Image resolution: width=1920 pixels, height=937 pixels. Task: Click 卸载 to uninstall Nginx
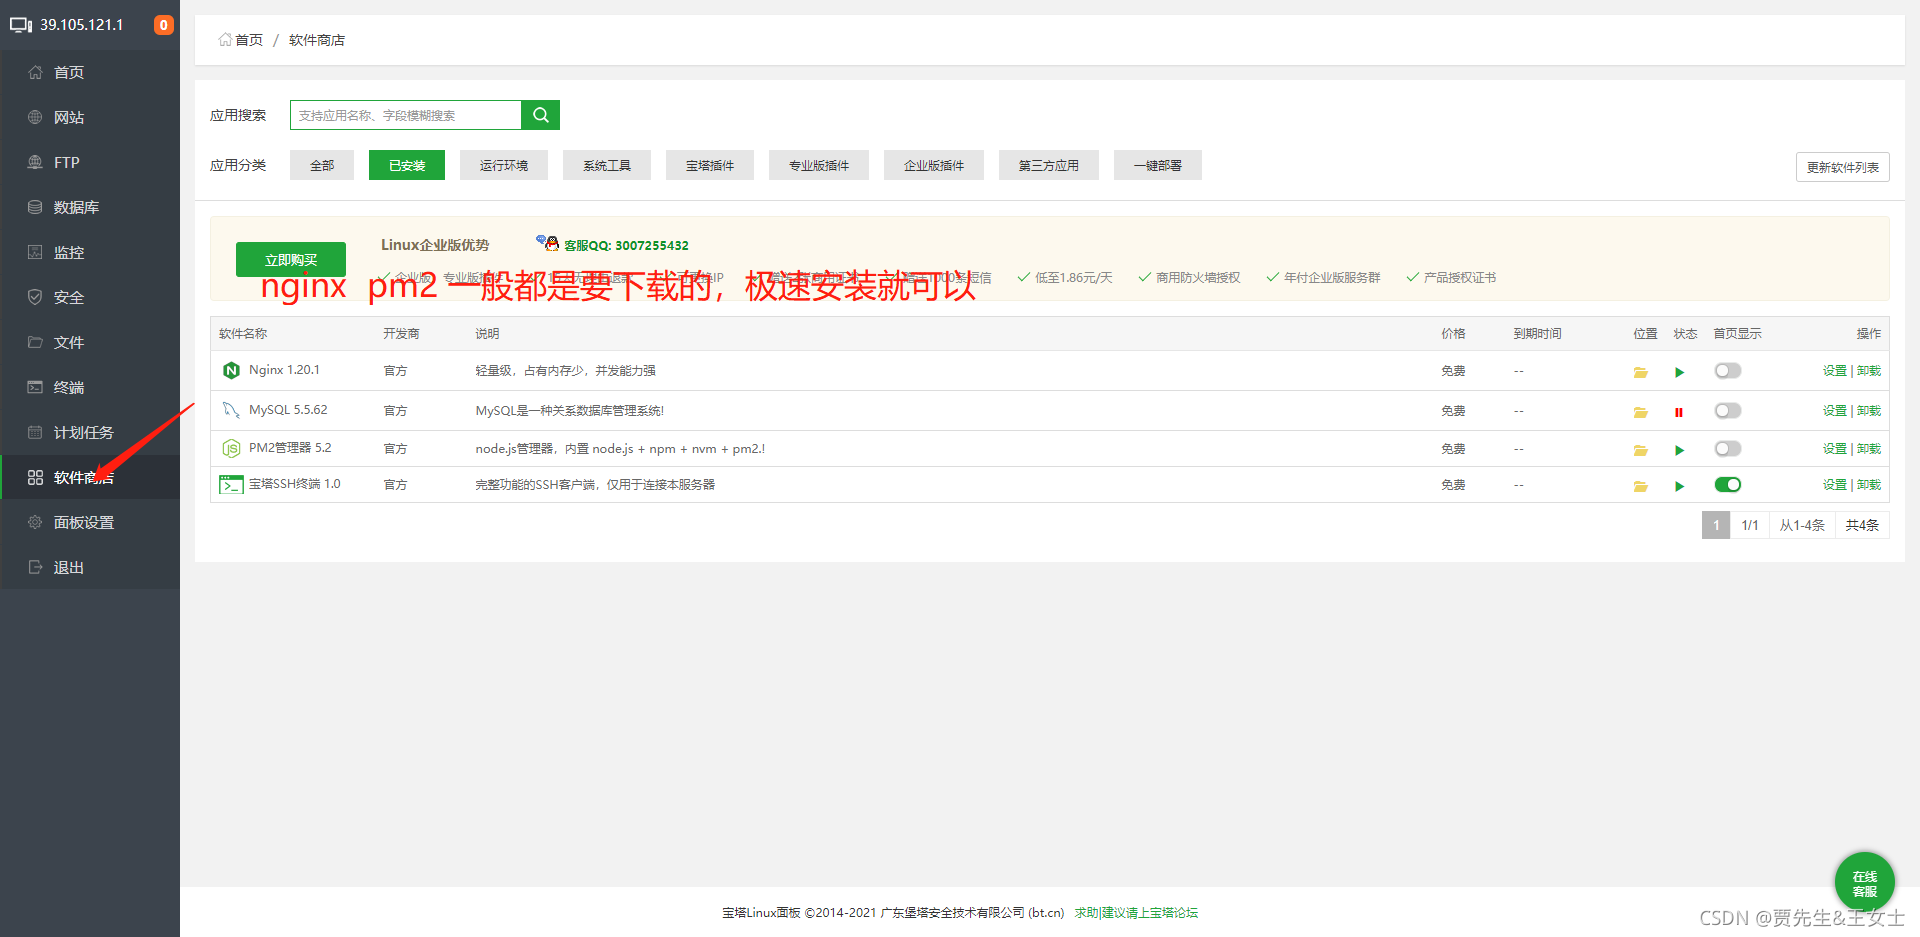tap(1869, 371)
